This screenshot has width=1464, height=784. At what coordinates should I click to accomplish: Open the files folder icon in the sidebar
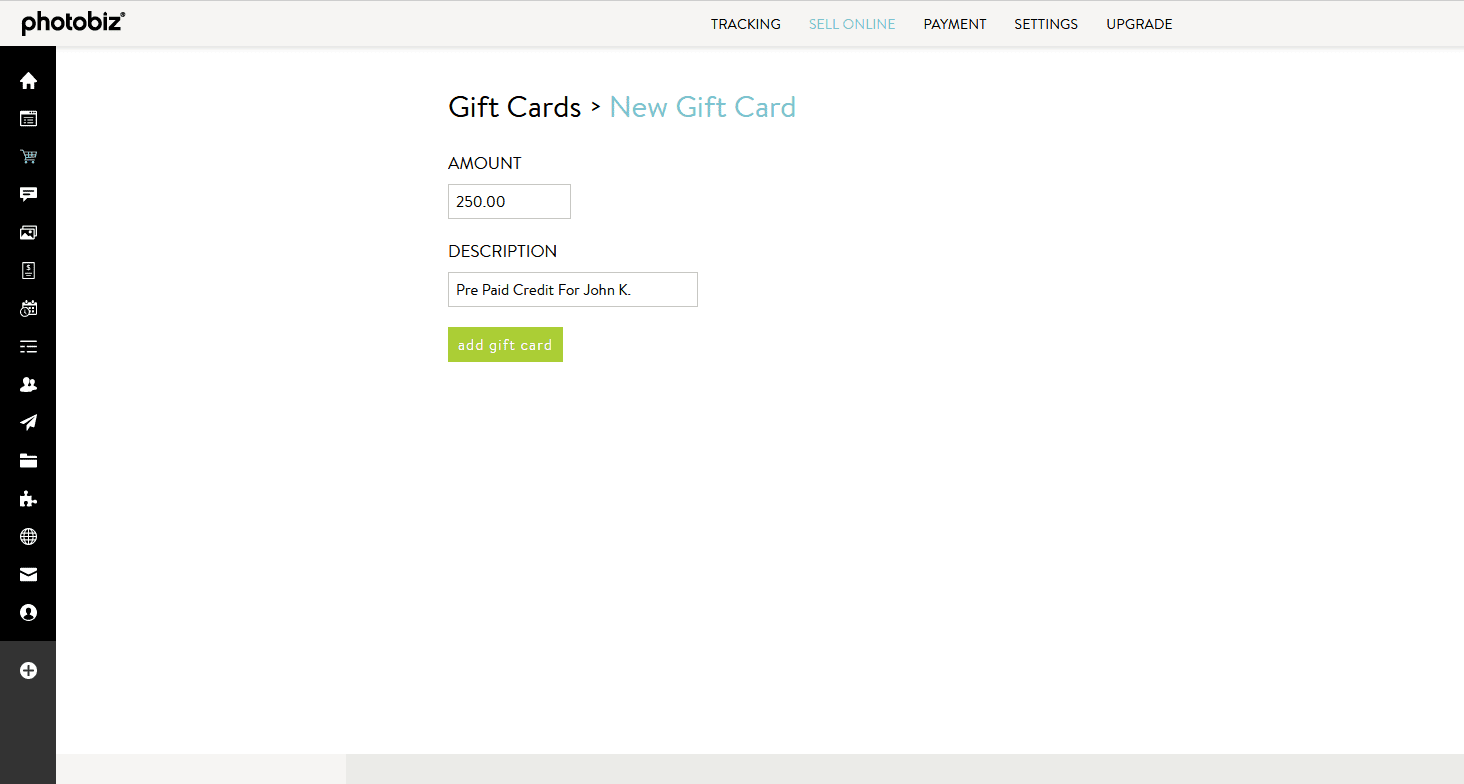(x=28, y=460)
